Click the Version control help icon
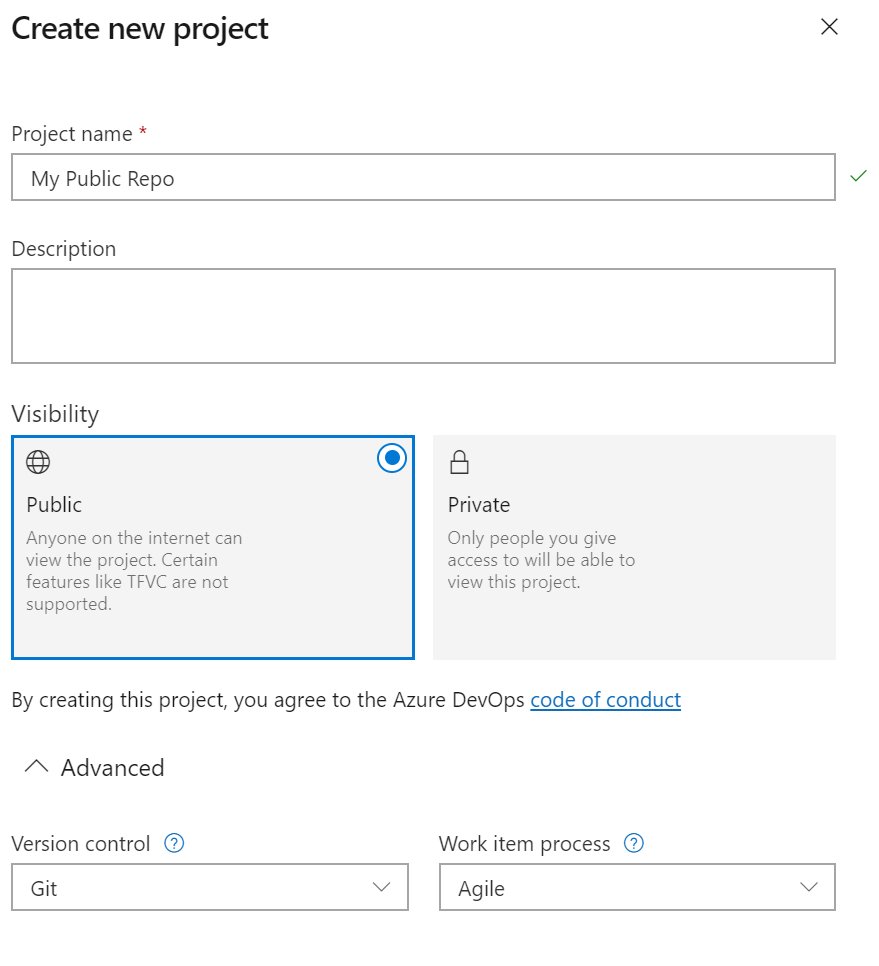This screenshot has width=879, height=966. coord(174,843)
